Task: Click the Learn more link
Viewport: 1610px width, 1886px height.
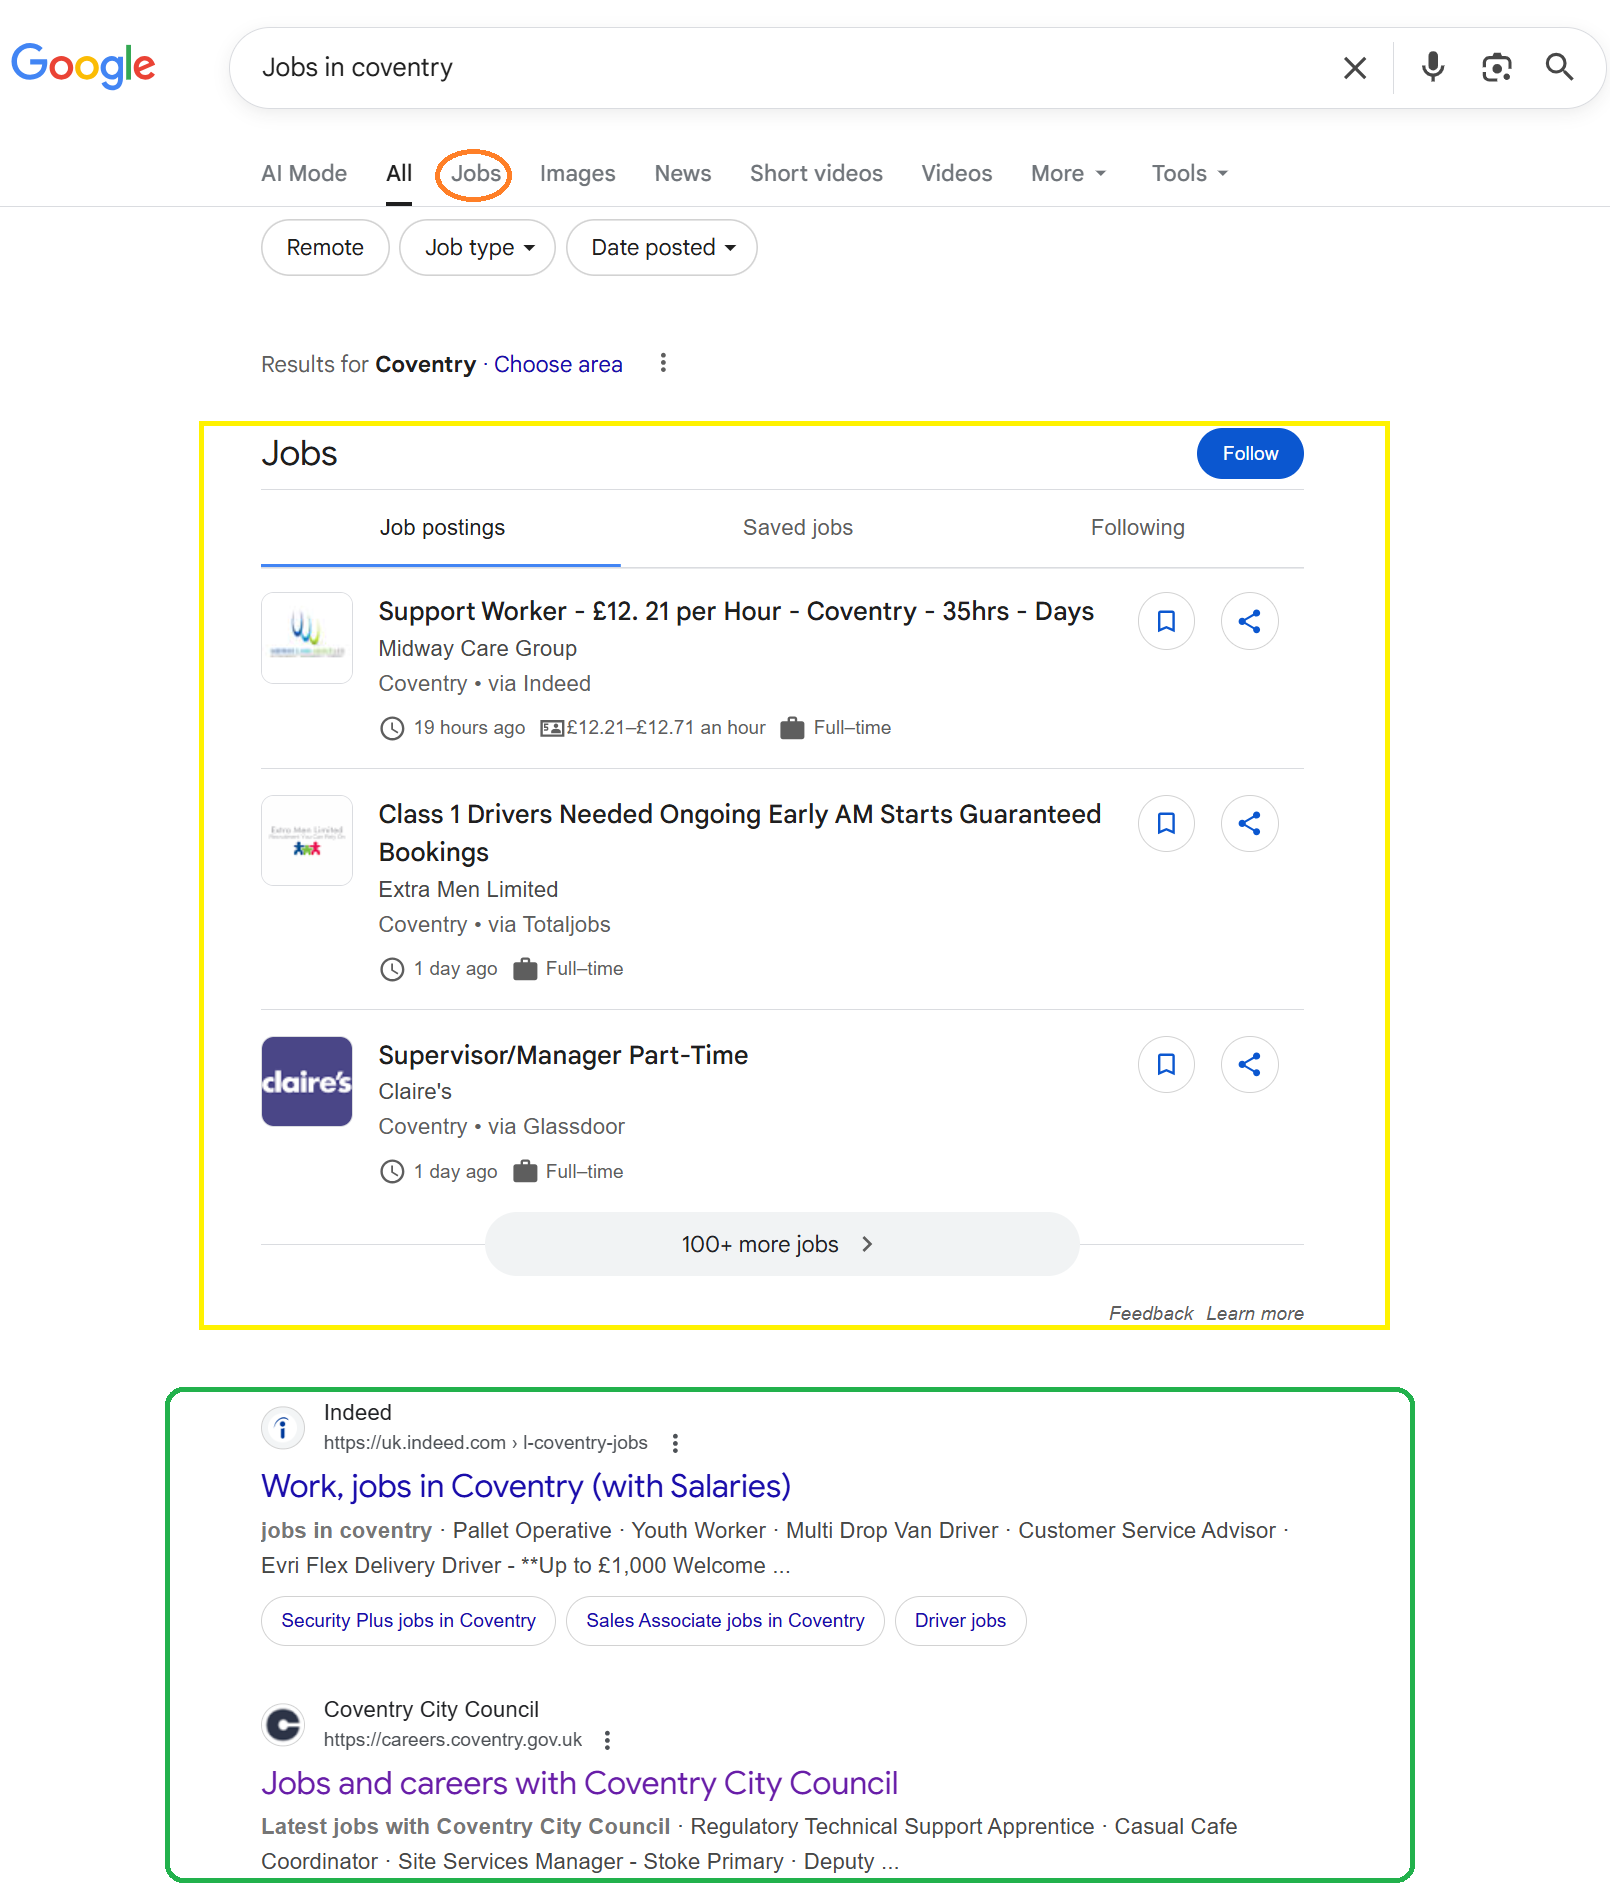Action: point(1255,1313)
